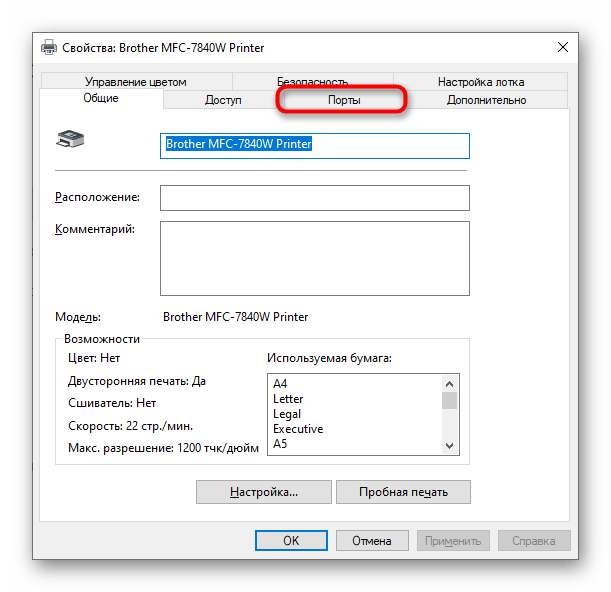Select Executive in paper list
The image size is (611, 592).
point(298,429)
